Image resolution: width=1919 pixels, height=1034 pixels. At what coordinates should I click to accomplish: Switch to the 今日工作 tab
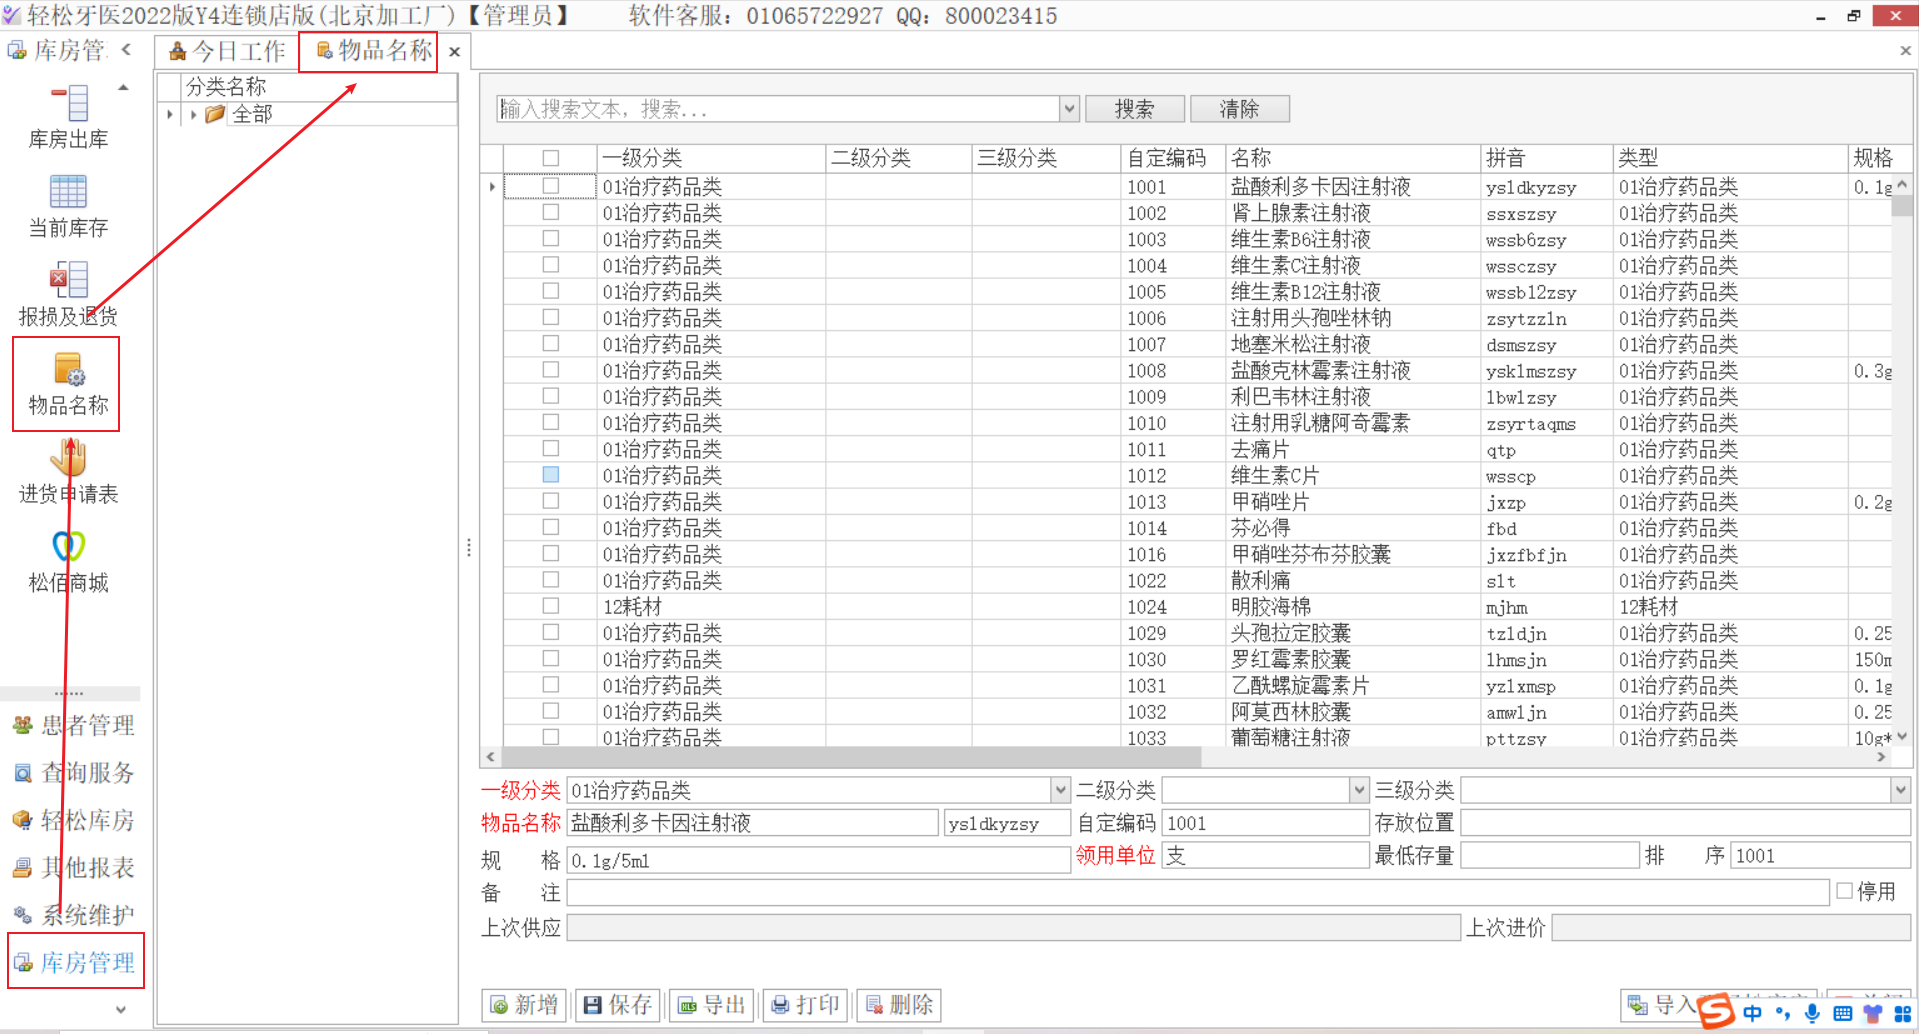pyautogui.click(x=227, y=51)
